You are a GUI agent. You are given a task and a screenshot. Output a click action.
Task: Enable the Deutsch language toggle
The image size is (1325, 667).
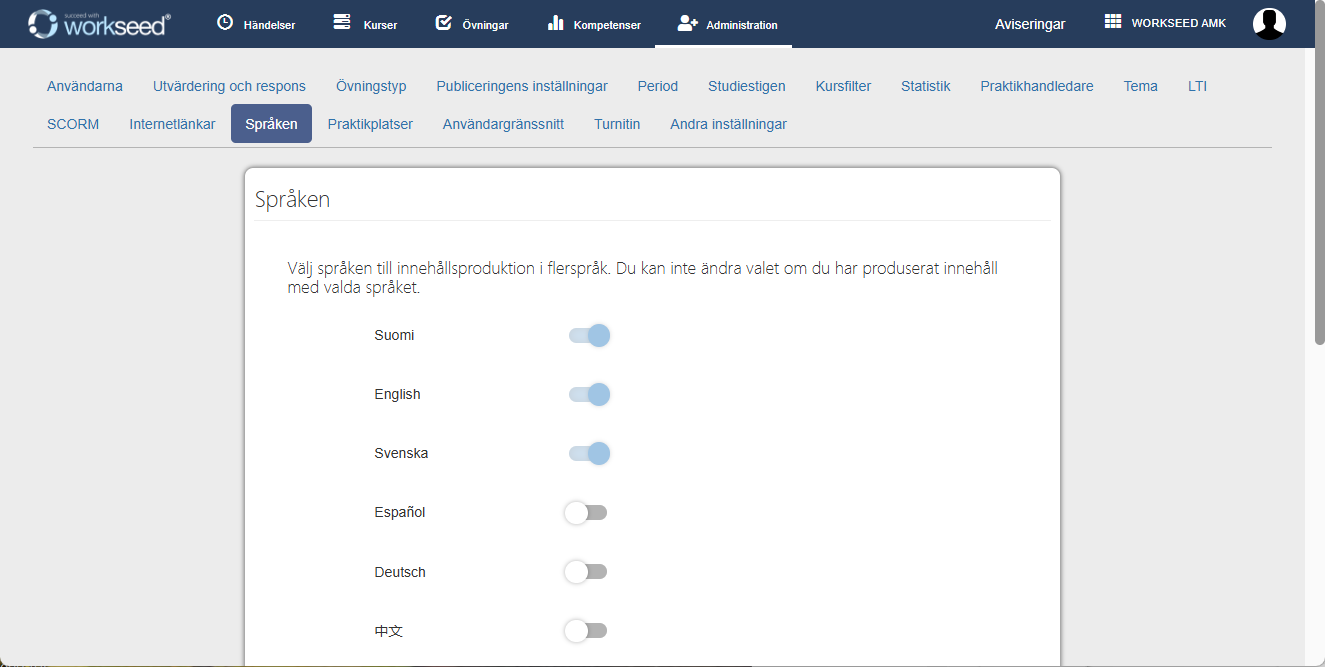pos(586,572)
